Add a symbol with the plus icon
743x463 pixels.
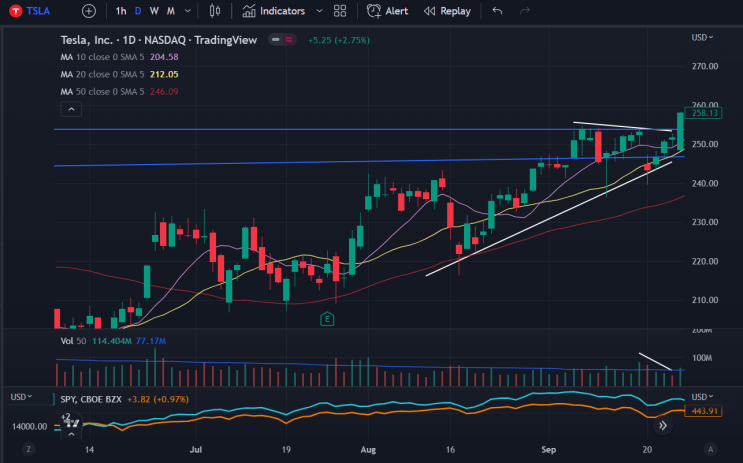coord(89,11)
